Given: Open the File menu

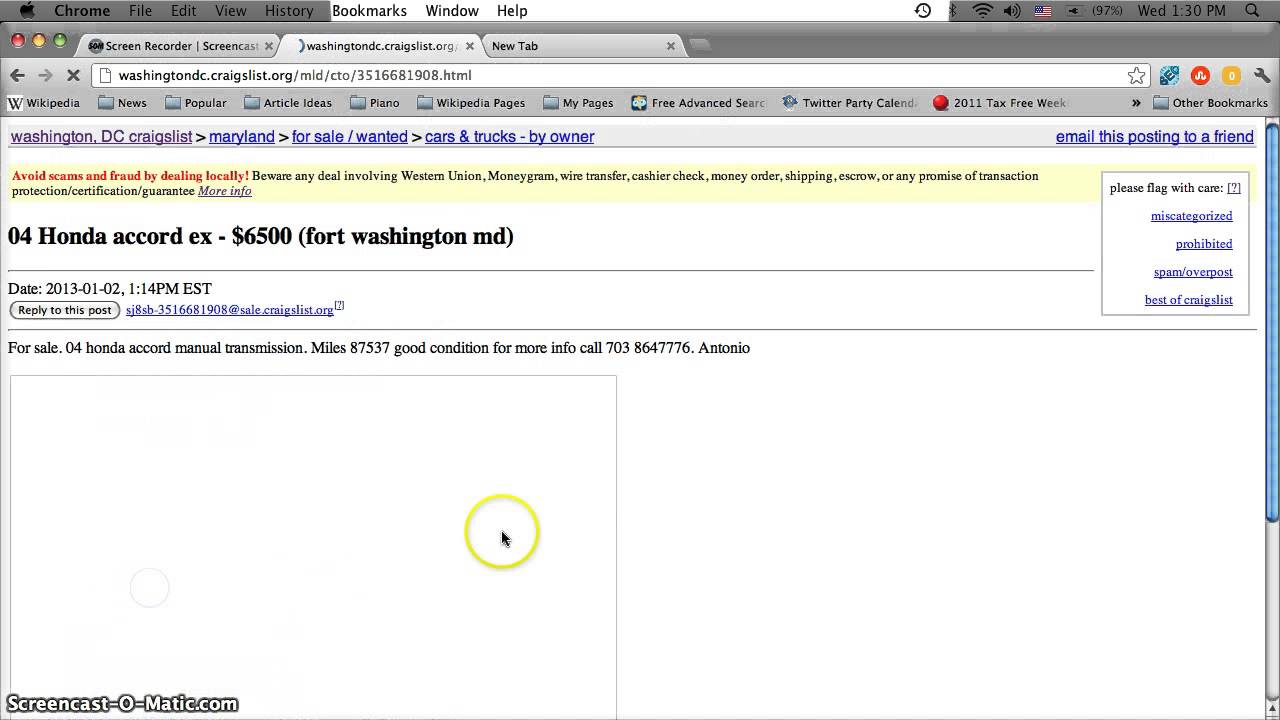Looking at the screenshot, I should click(x=140, y=11).
